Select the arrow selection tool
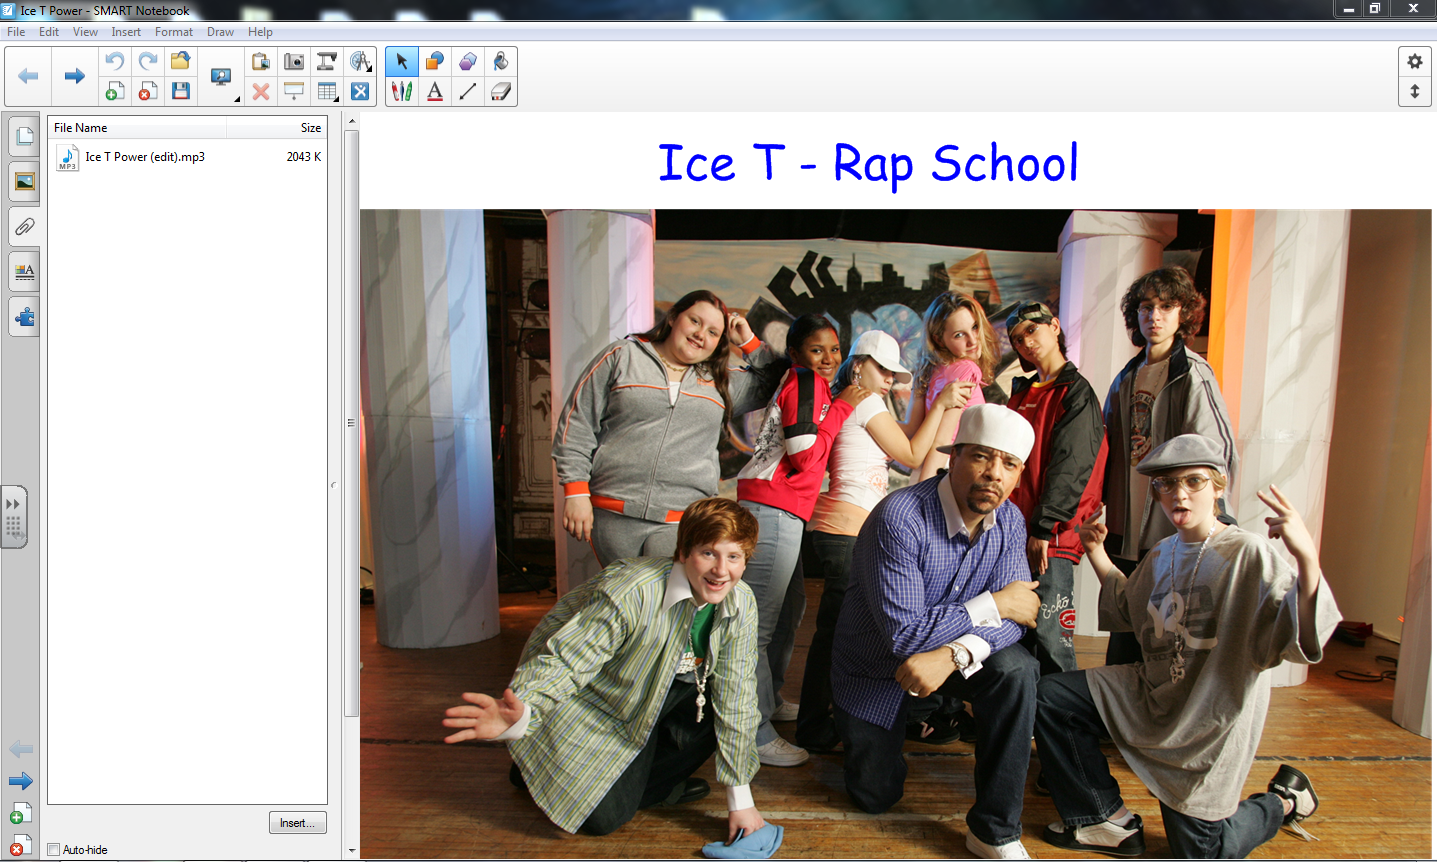Viewport: 1437px width, 862px height. pyautogui.click(x=401, y=61)
